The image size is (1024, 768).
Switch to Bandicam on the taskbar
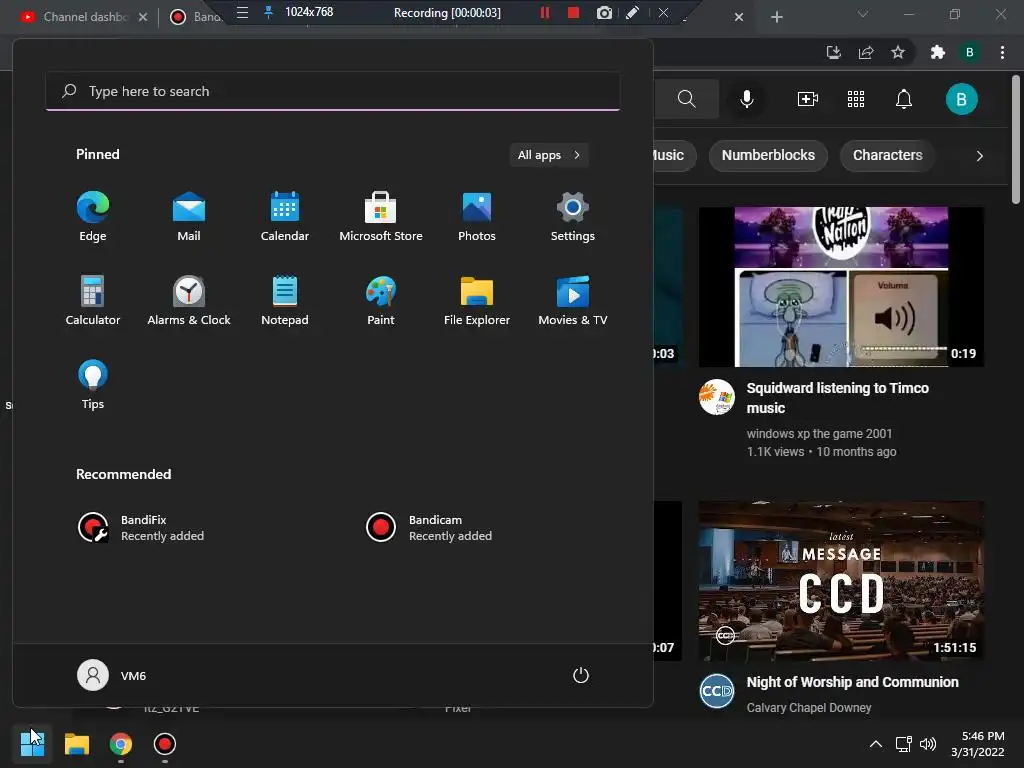pos(165,744)
